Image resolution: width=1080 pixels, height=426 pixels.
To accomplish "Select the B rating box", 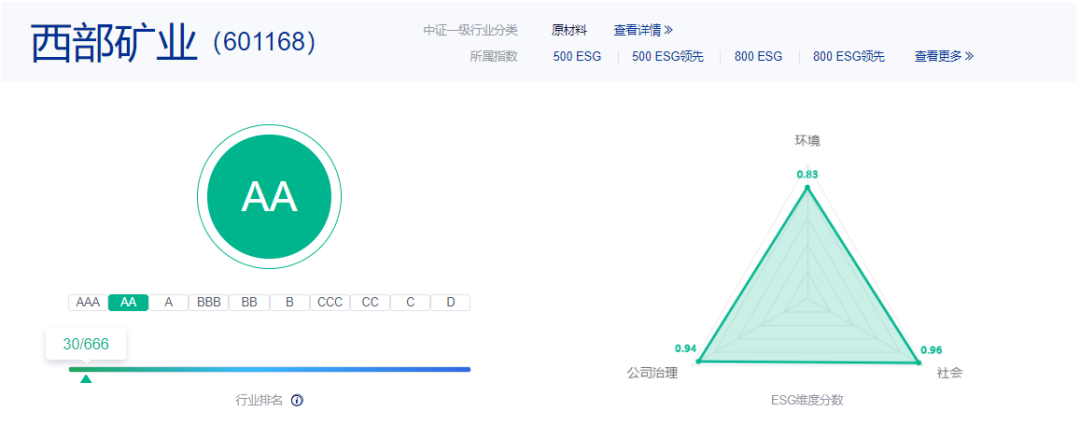I will tap(289, 303).
